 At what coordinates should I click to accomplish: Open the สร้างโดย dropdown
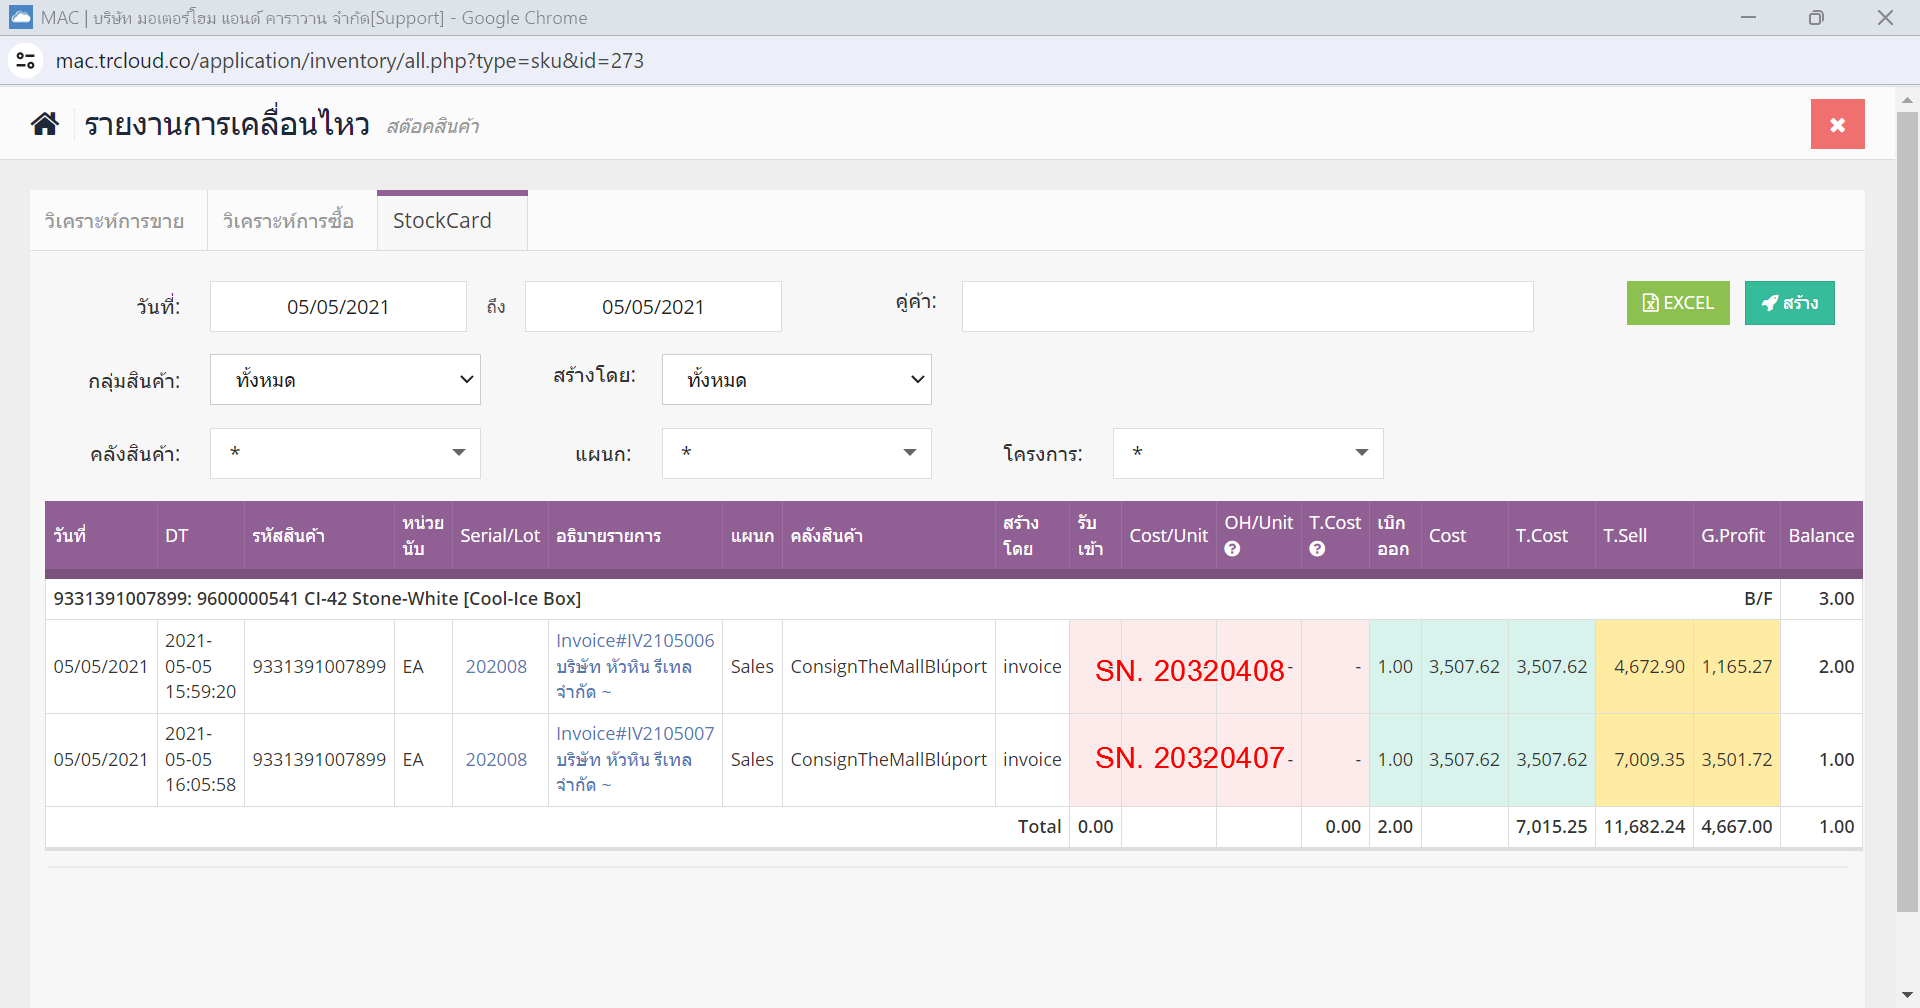point(796,380)
